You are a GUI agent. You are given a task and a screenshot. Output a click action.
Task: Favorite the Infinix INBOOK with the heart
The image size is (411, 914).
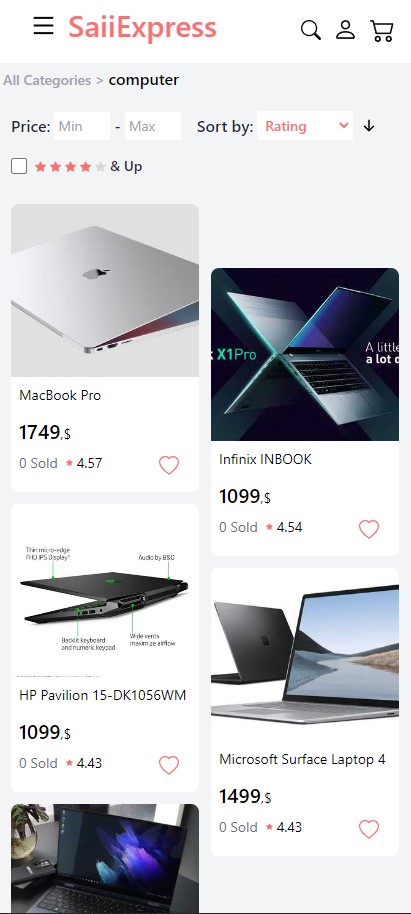click(x=368, y=529)
